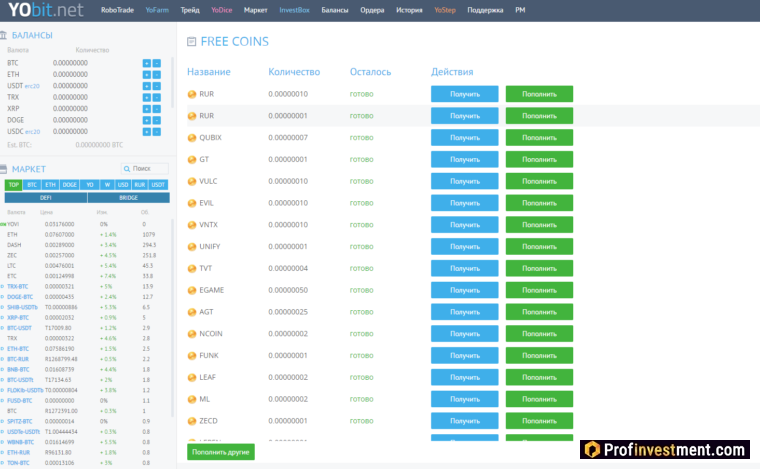
Task: Click the YObit.net logo
Action: pos(43,11)
